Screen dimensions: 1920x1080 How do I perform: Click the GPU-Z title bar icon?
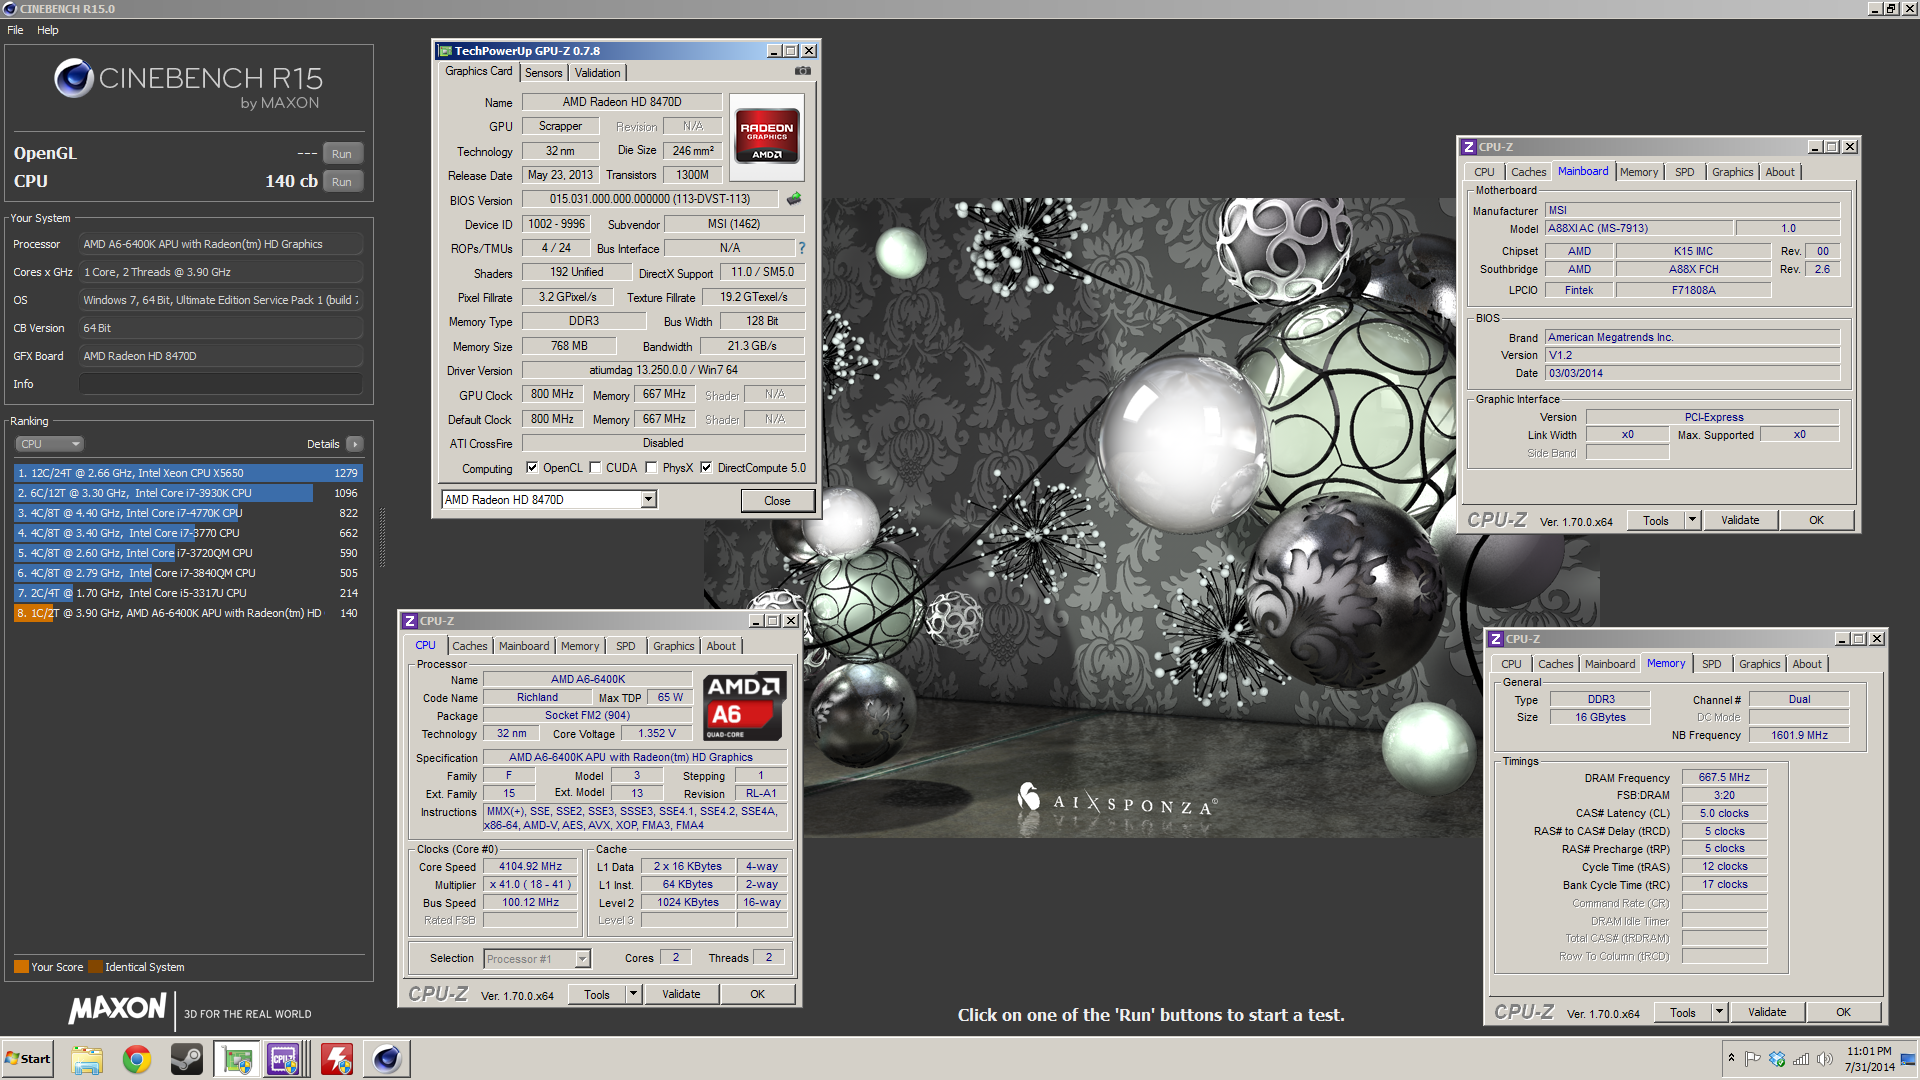(x=445, y=51)
